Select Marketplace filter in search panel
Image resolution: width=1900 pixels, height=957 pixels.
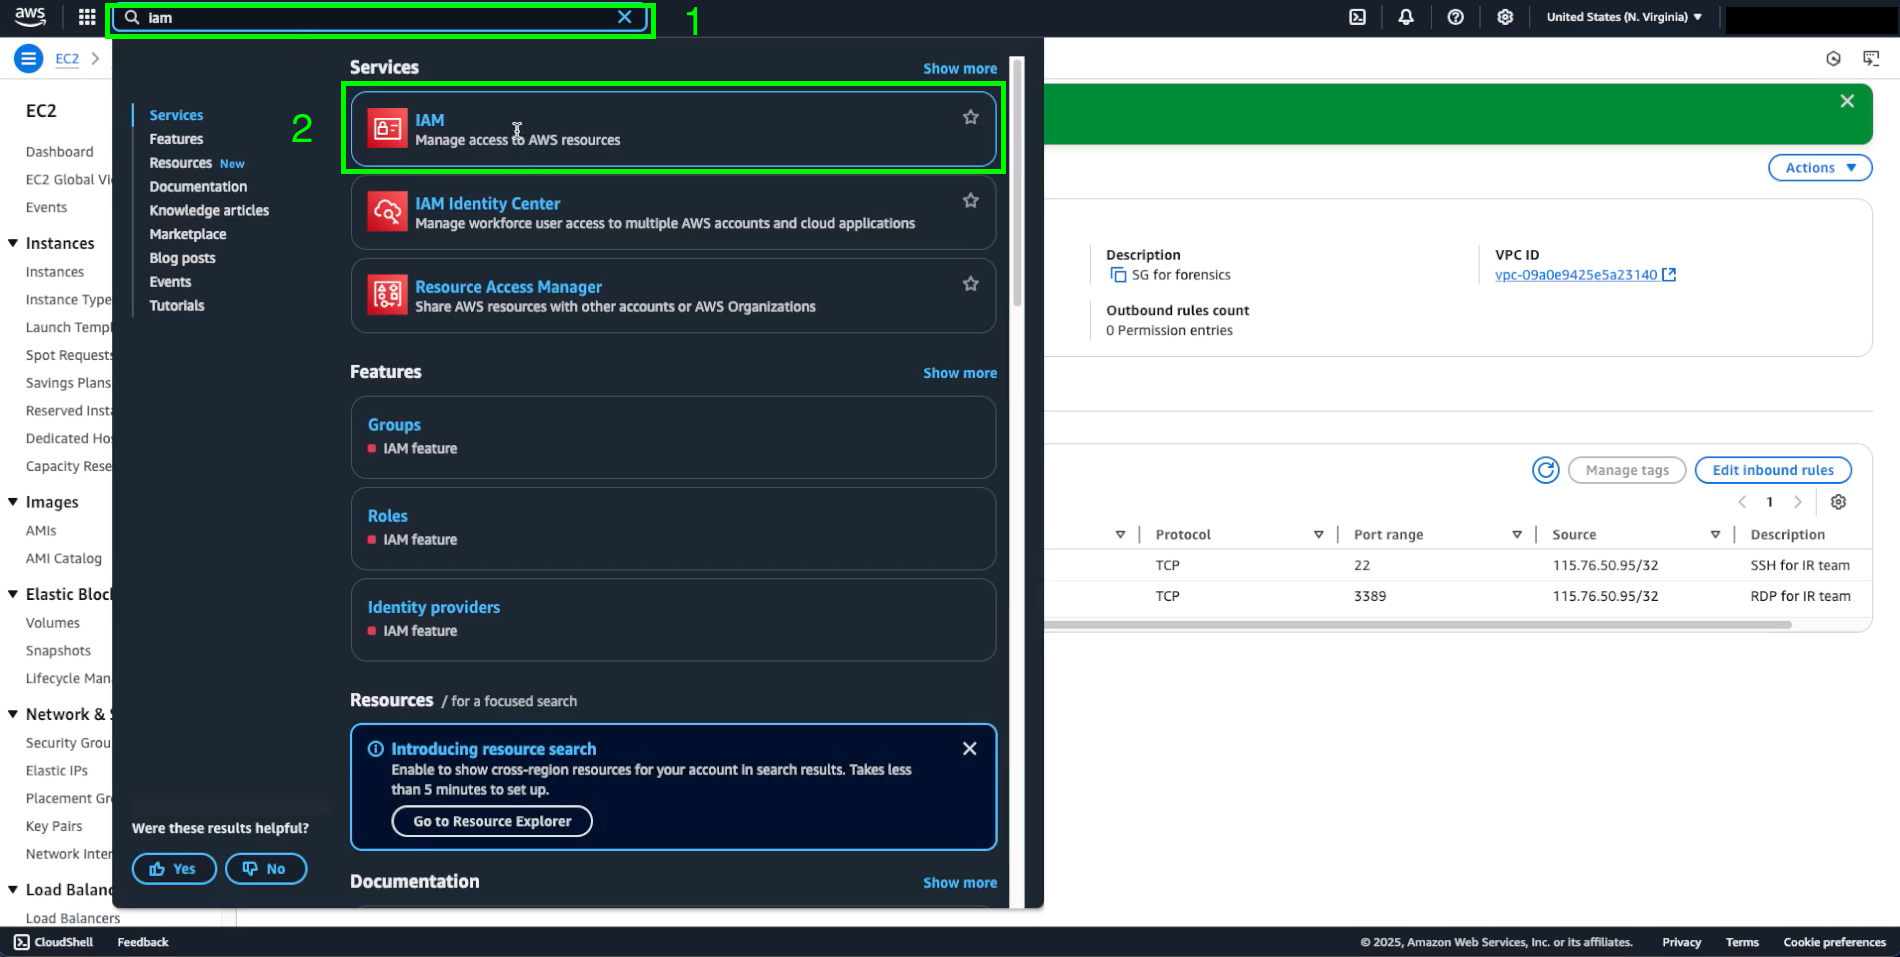[x=188, y=234]
